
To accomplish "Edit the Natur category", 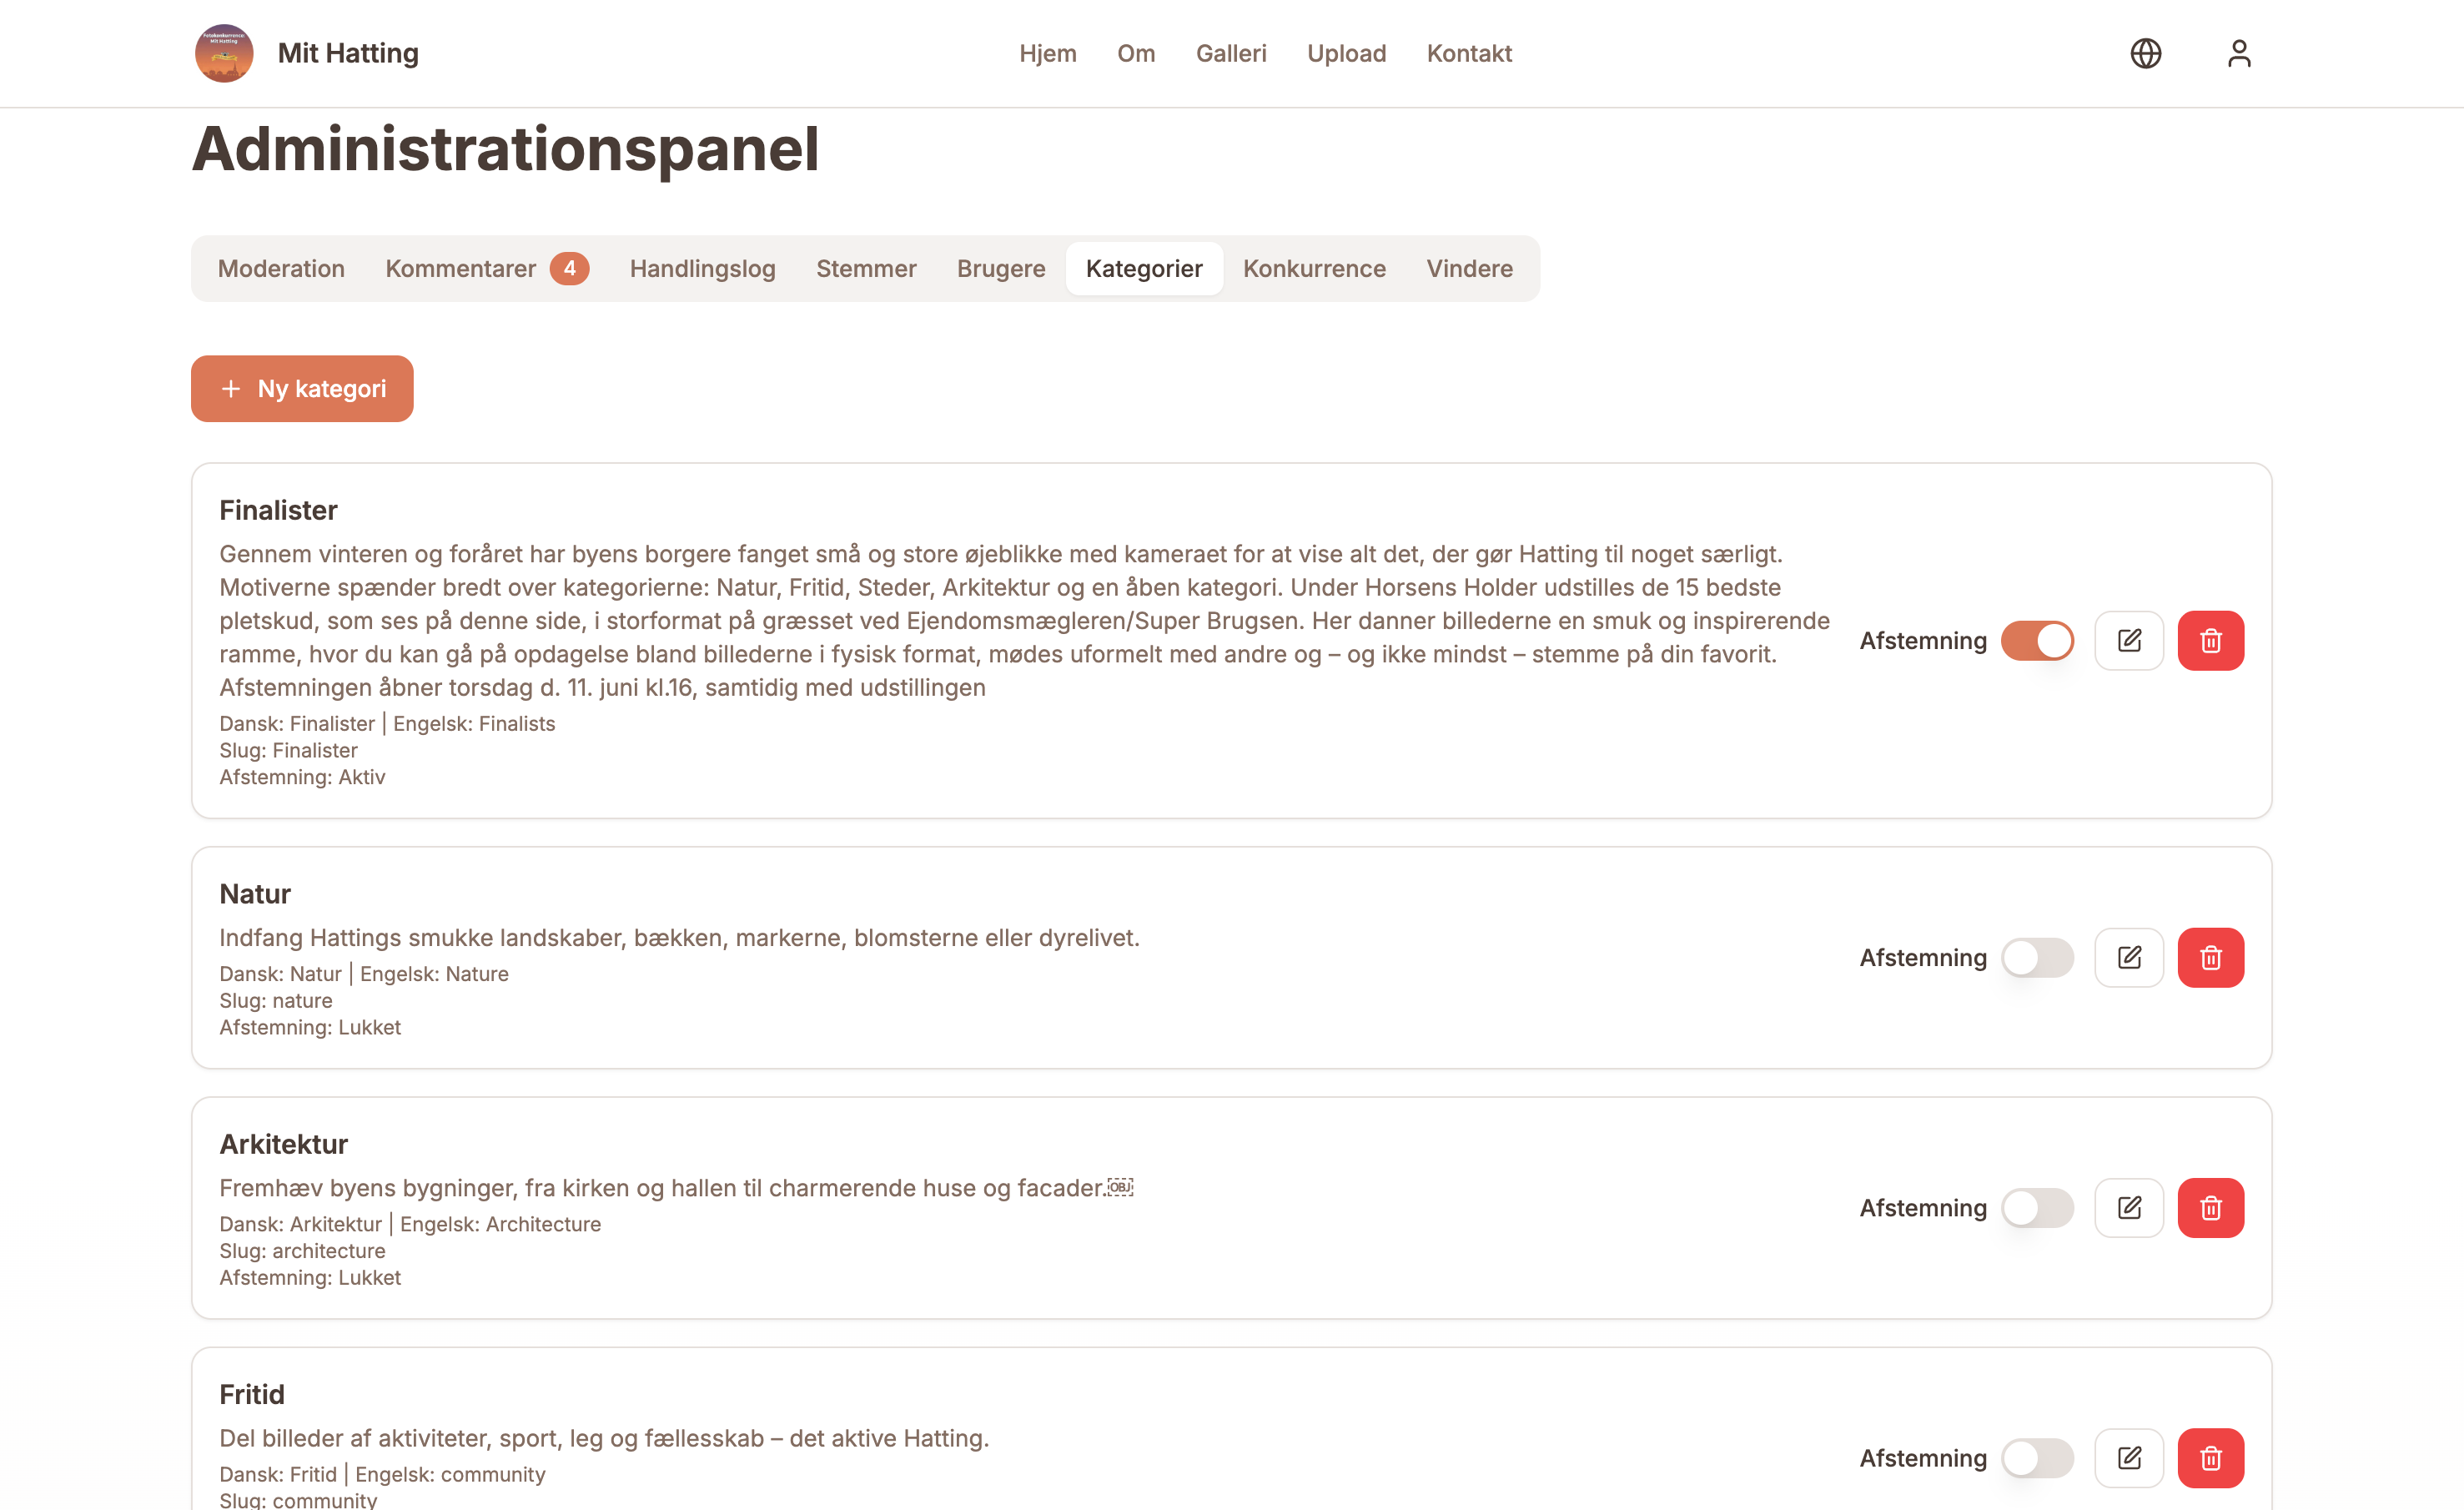I will click(x=2129, y=958).
